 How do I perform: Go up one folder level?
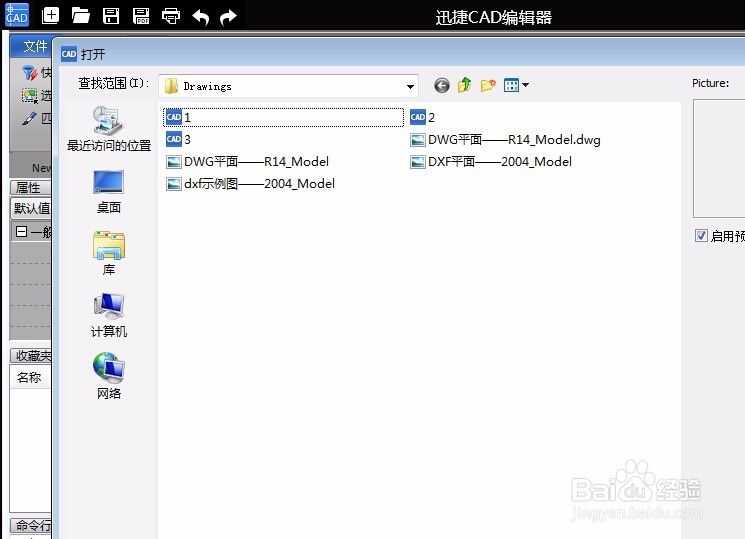465,85
